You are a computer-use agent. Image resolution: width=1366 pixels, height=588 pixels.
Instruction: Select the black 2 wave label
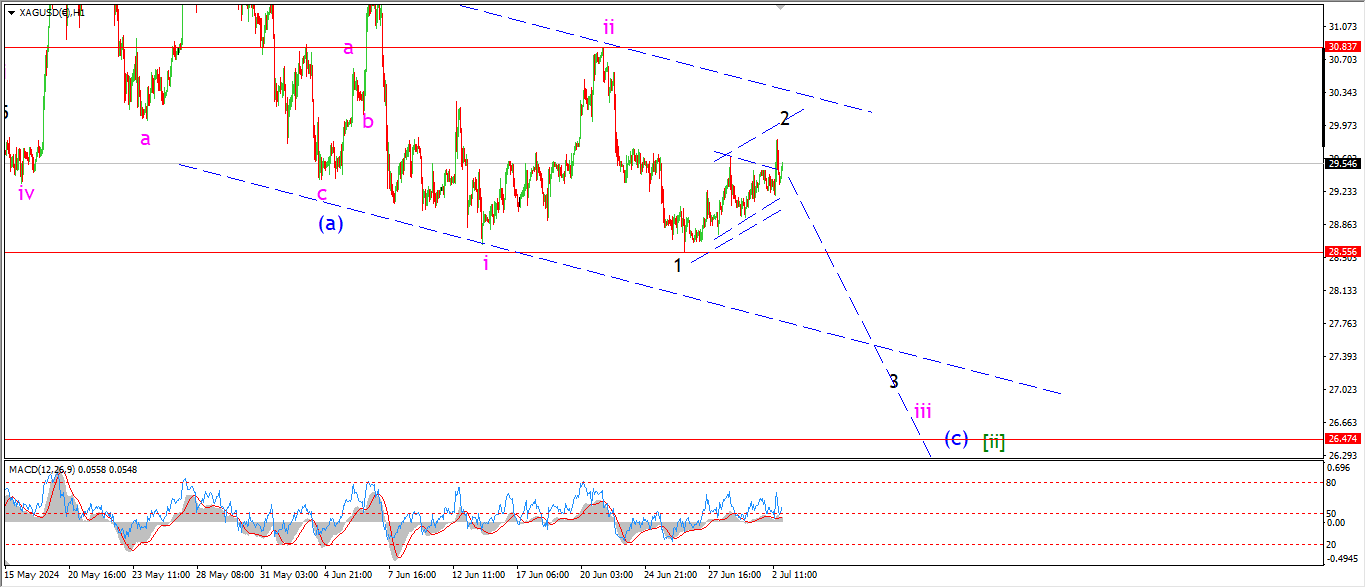pos(785,119)
